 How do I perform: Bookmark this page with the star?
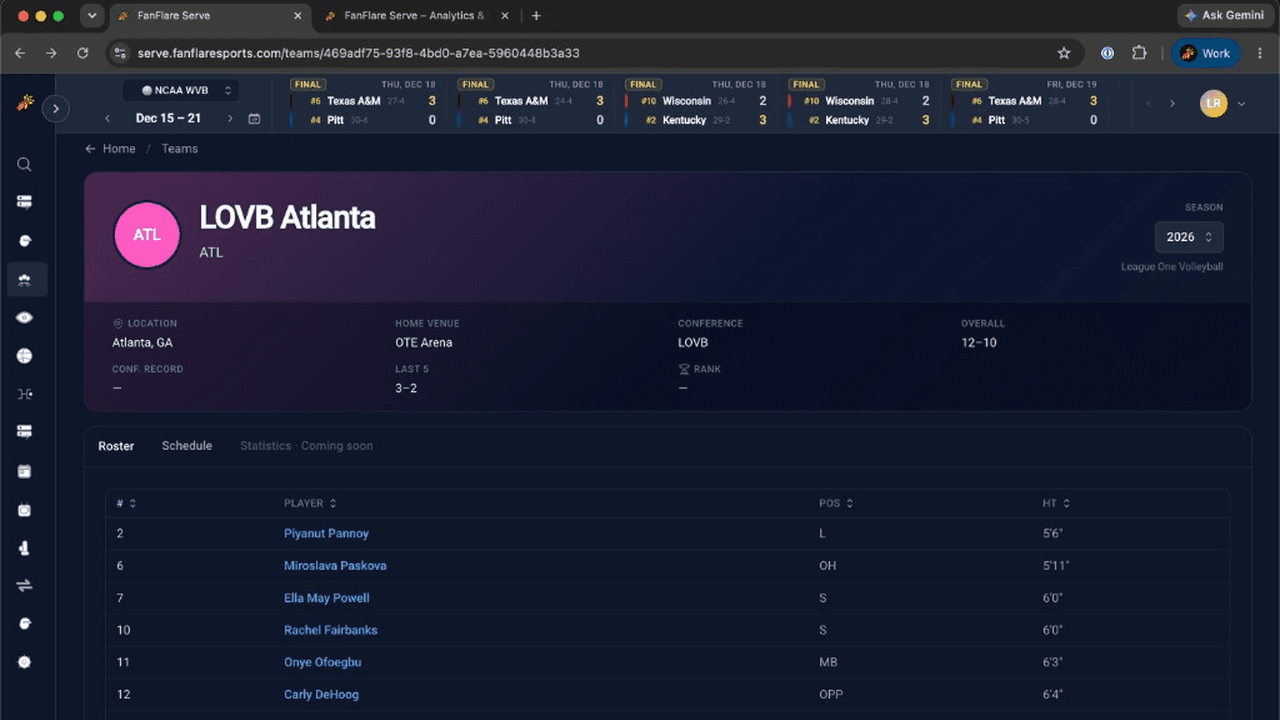coord(1064,53)
